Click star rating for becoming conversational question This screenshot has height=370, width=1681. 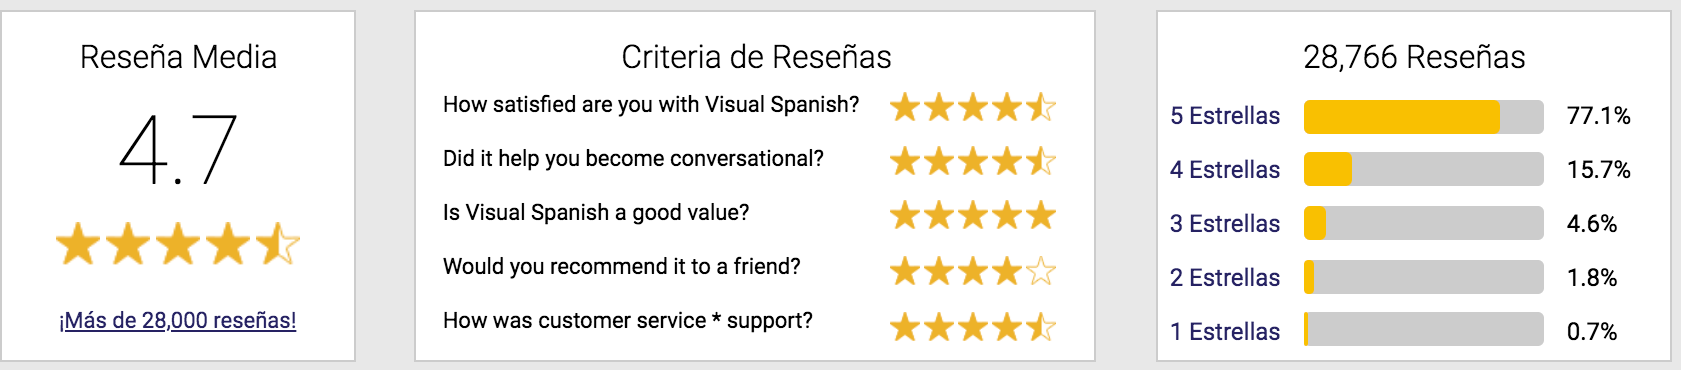(x=973, y=160)
